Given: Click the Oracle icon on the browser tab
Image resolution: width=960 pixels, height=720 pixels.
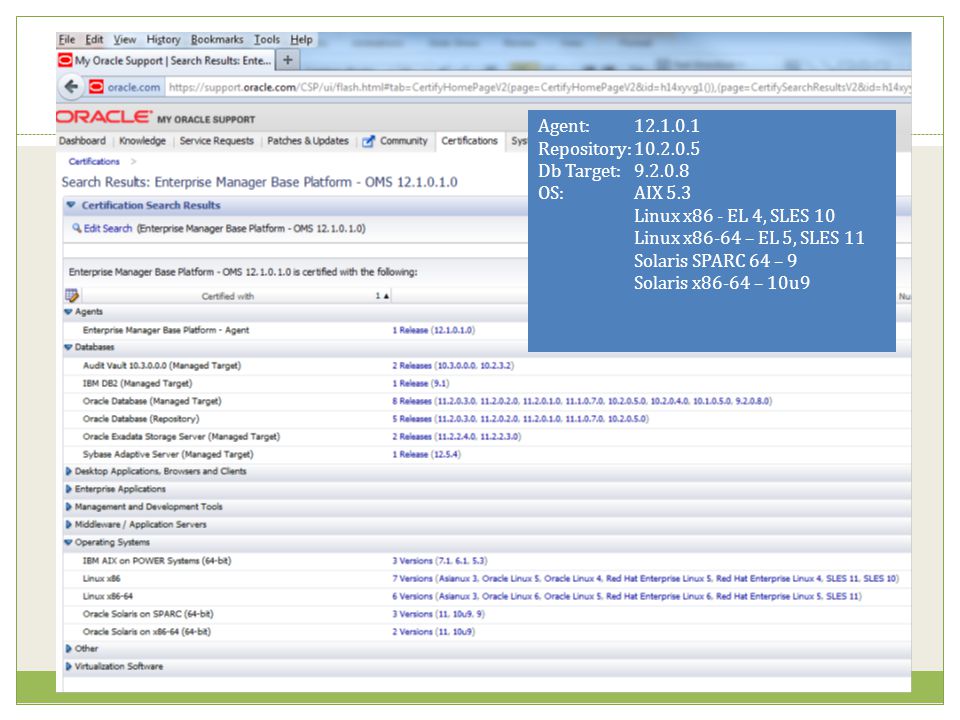Looking at the screenshot, I should [x=65, y=60].
